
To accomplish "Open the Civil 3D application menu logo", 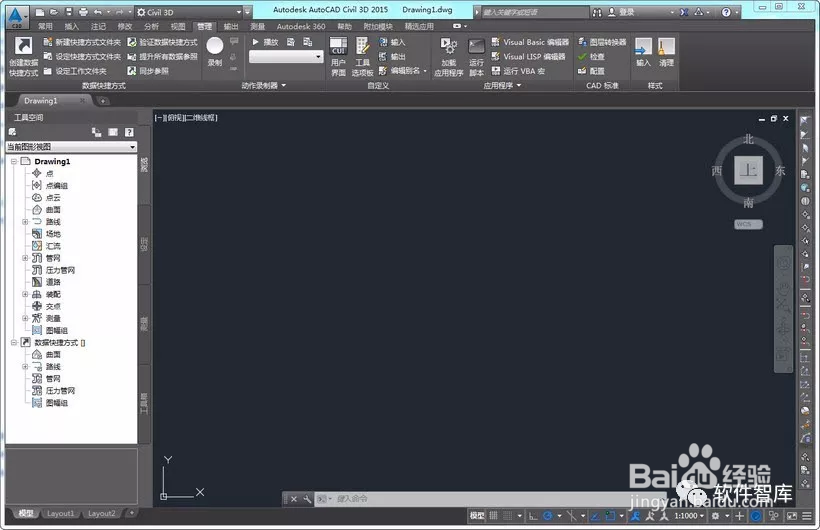I will click(16, 16).
